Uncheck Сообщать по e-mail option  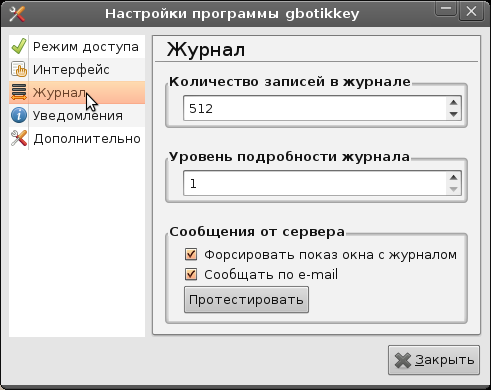(x=191, y=274)
